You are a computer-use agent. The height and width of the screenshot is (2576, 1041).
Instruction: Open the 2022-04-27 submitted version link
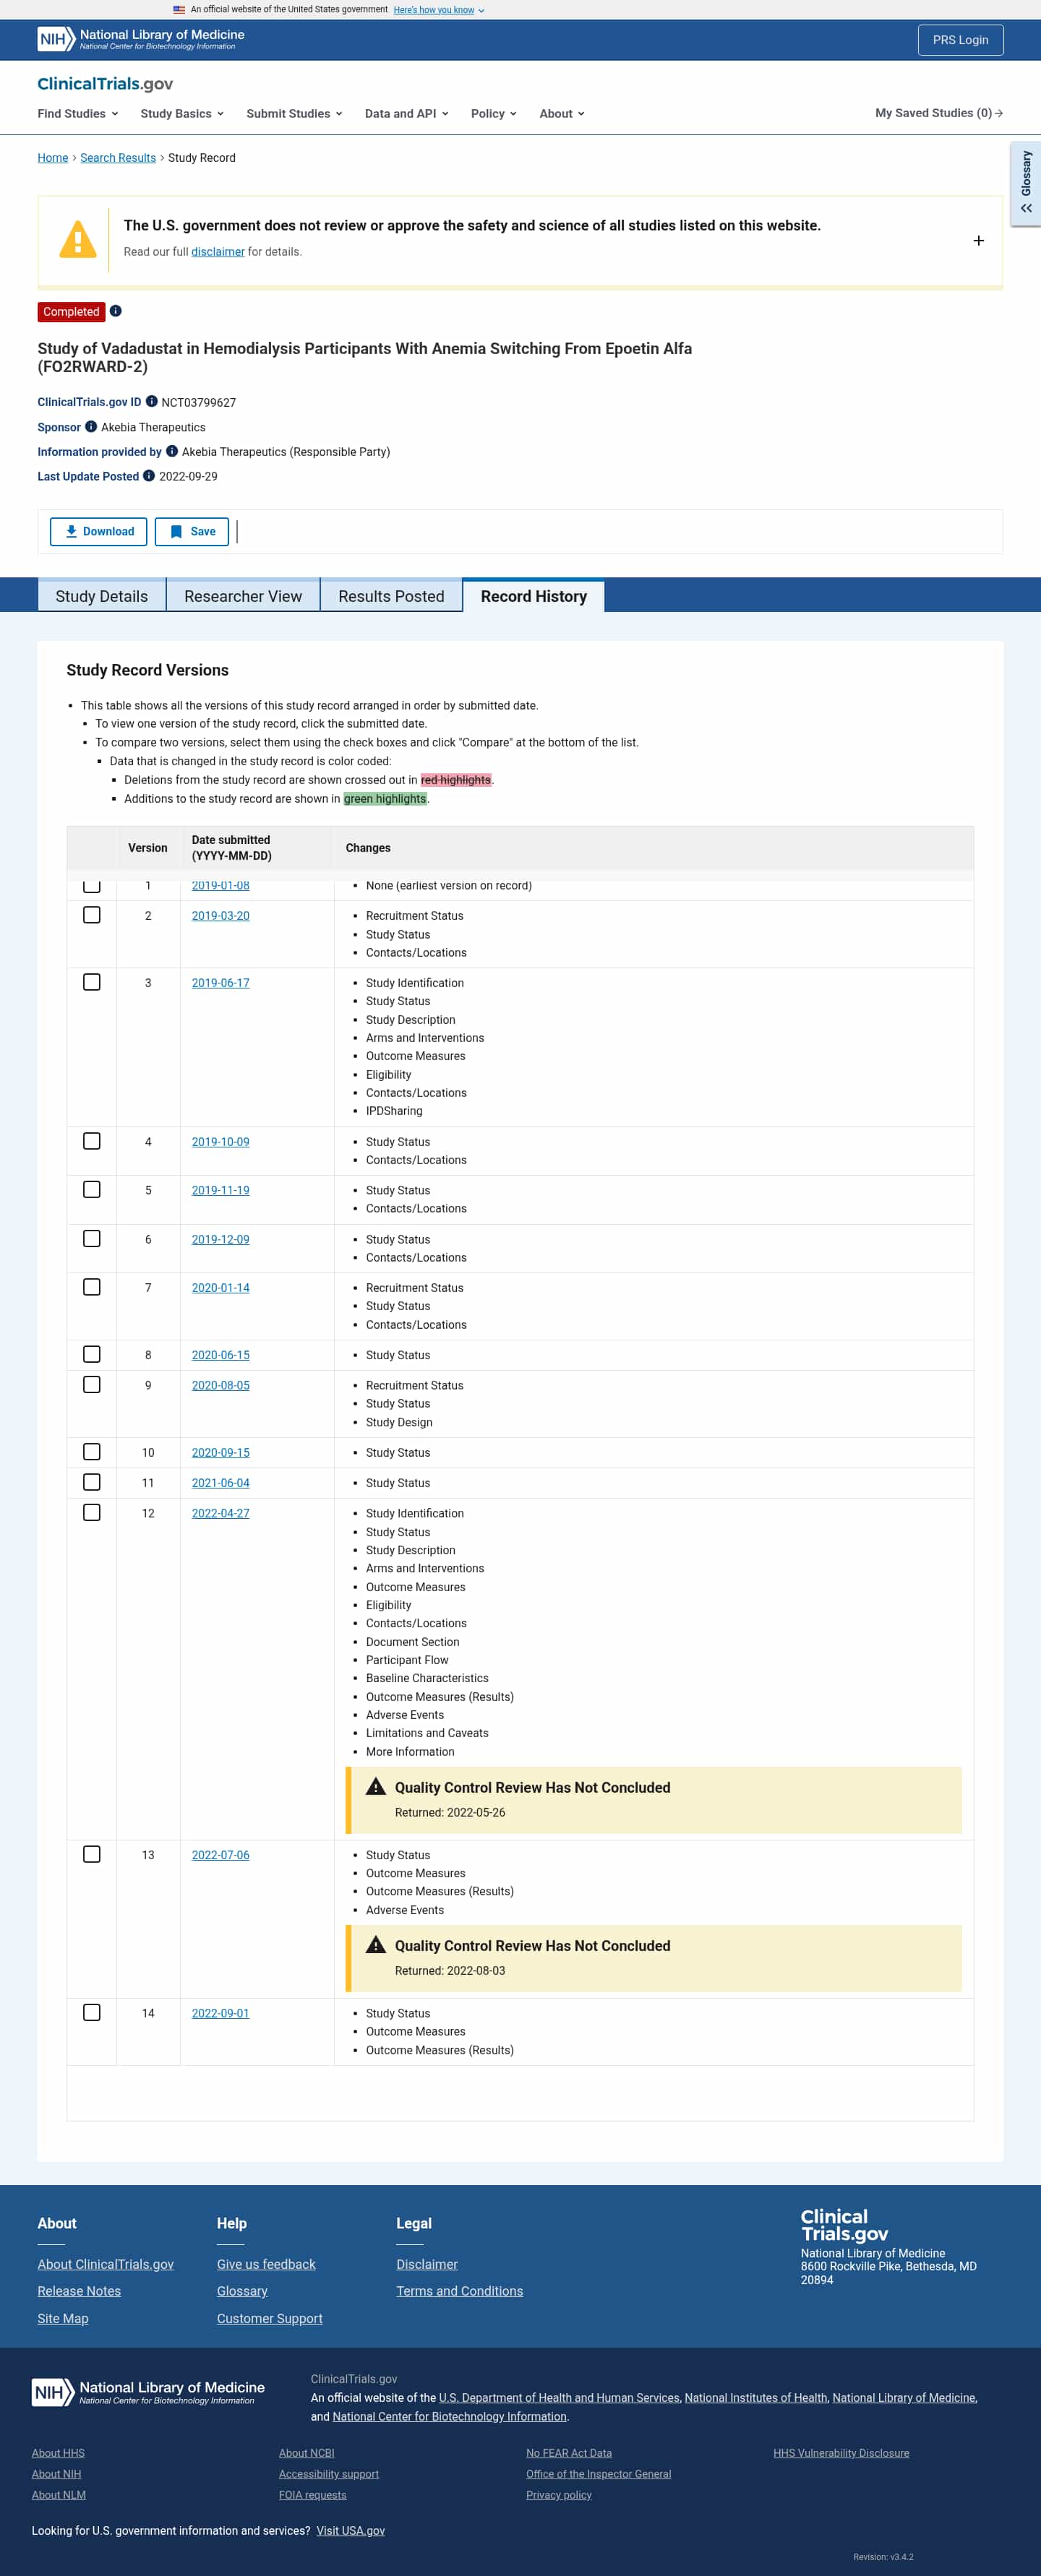[221, 1513]
